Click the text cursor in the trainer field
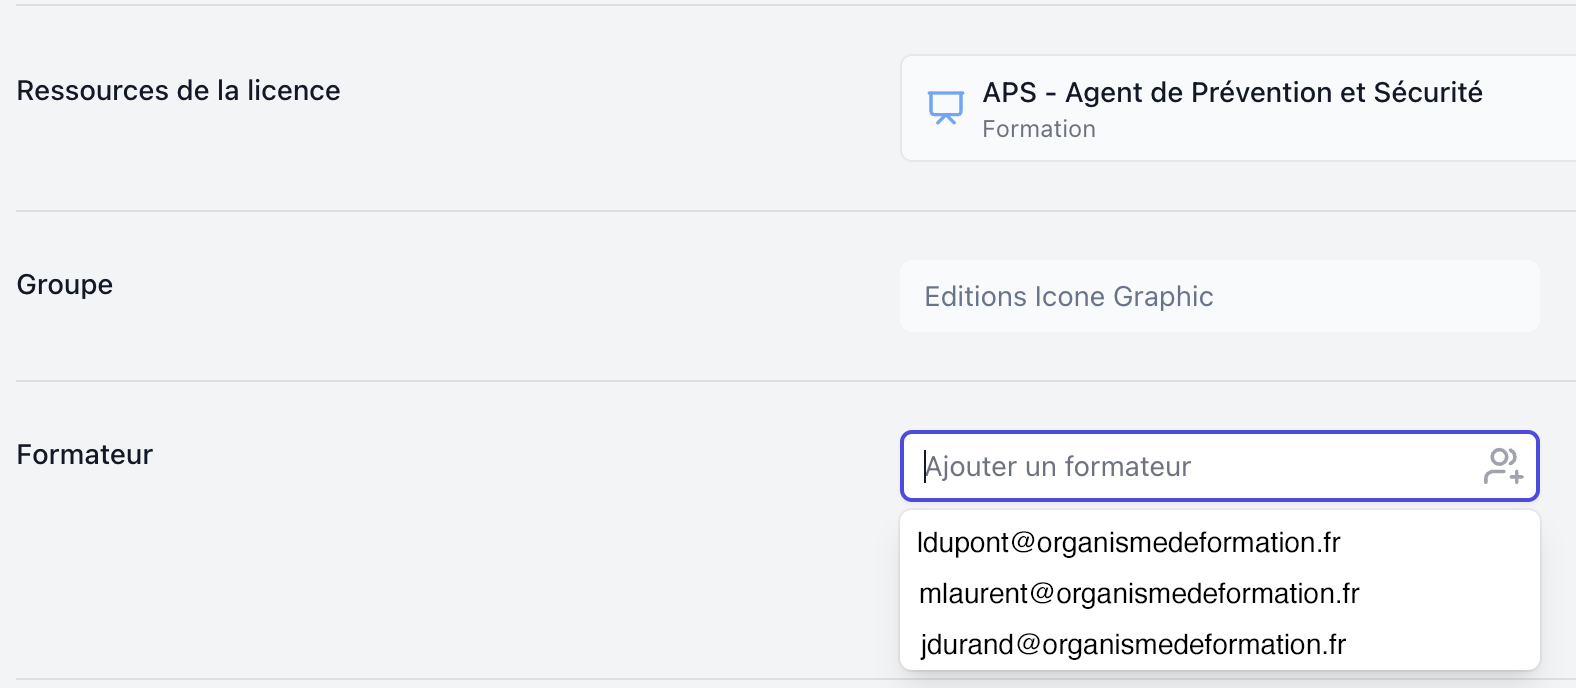The height and width of the screenshot is (688, 1576). tap(925, 467)
